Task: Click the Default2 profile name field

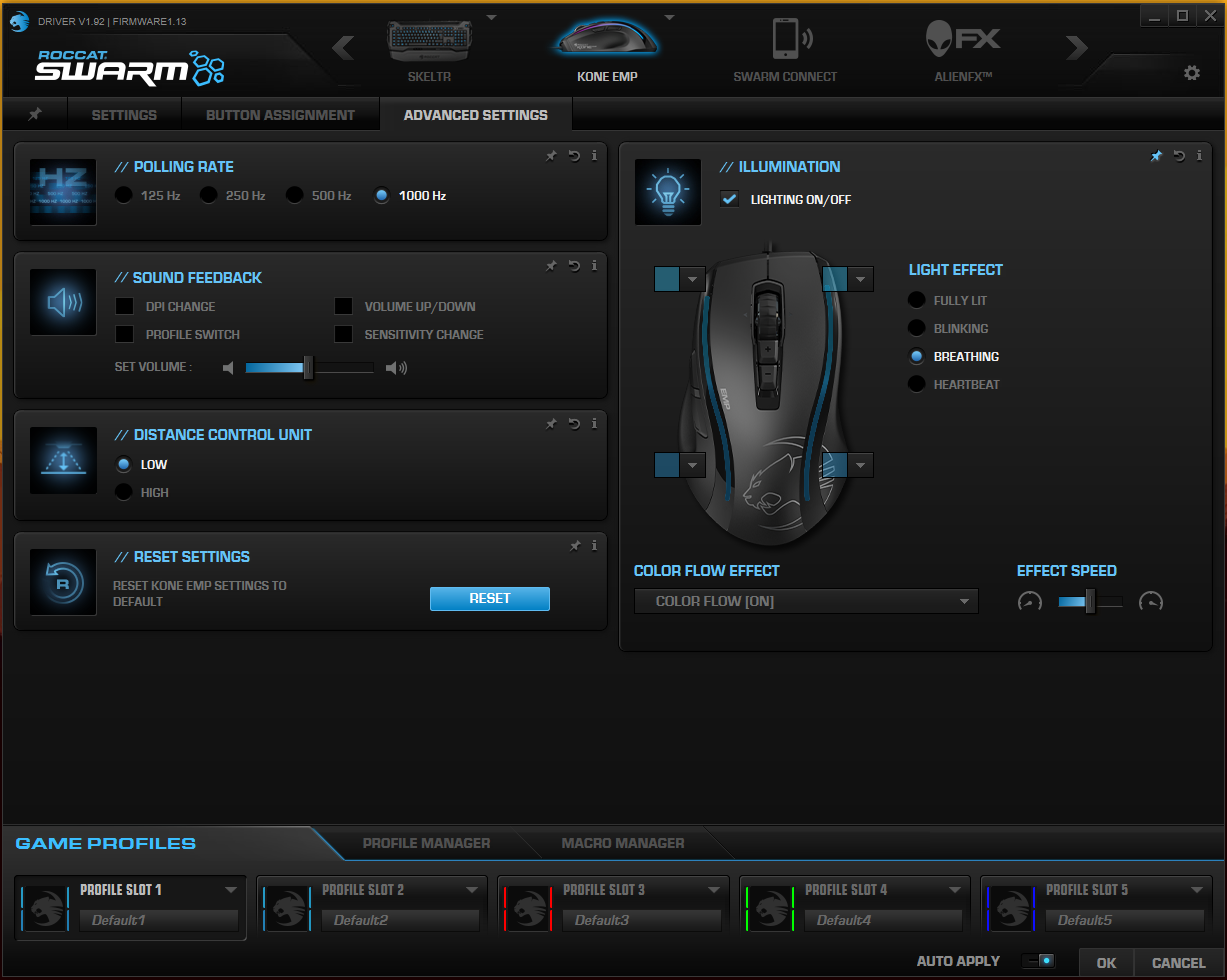Action: (x=400, y=920)
